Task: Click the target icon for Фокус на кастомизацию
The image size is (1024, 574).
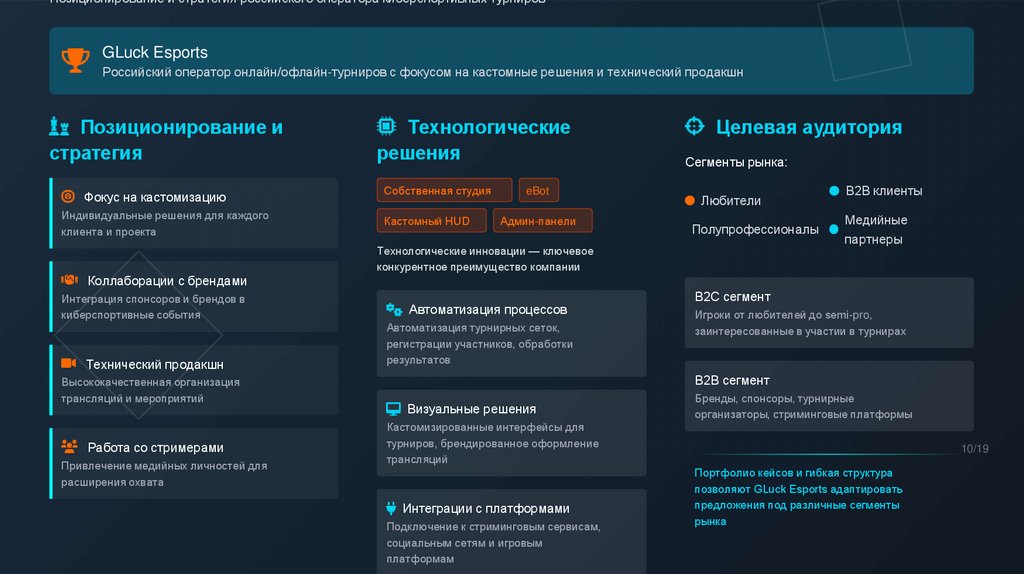Action: pos(68,197)
